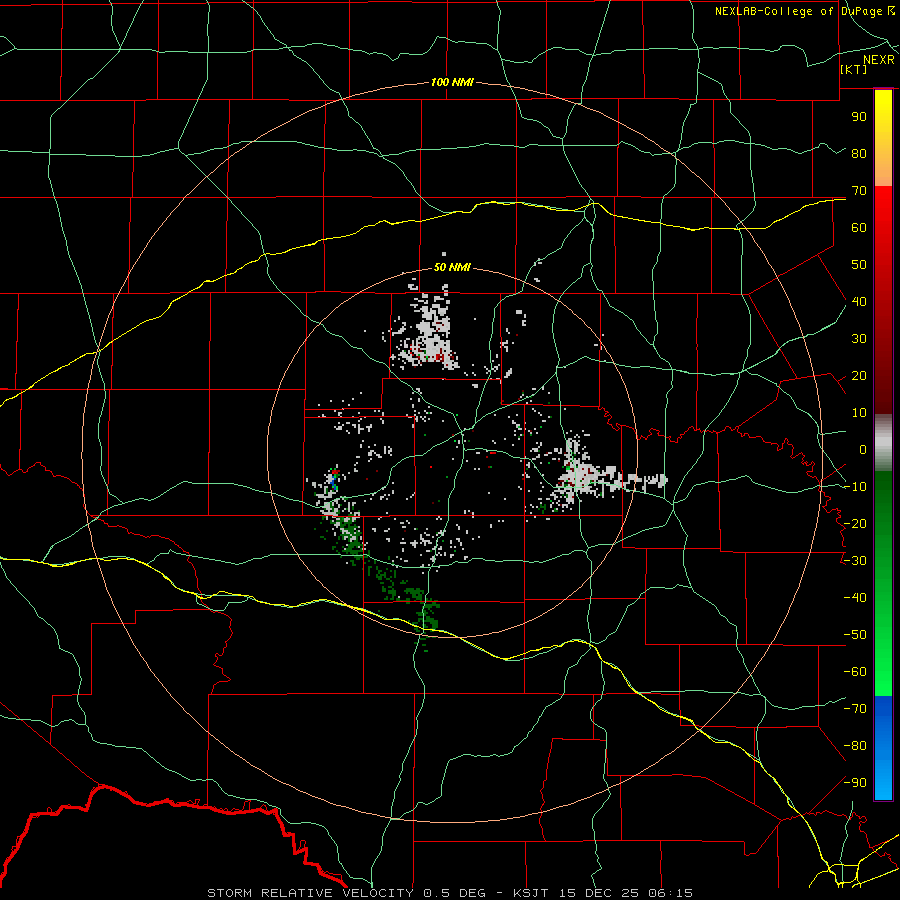Click the -60 value on the velocity scale

pyautogui.click(x=855, y=672)
